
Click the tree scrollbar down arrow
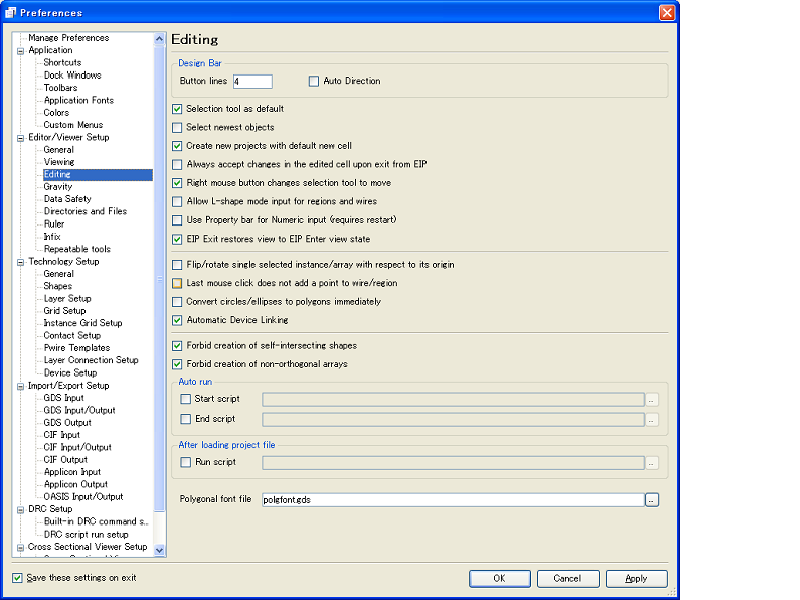pos(160,550)
